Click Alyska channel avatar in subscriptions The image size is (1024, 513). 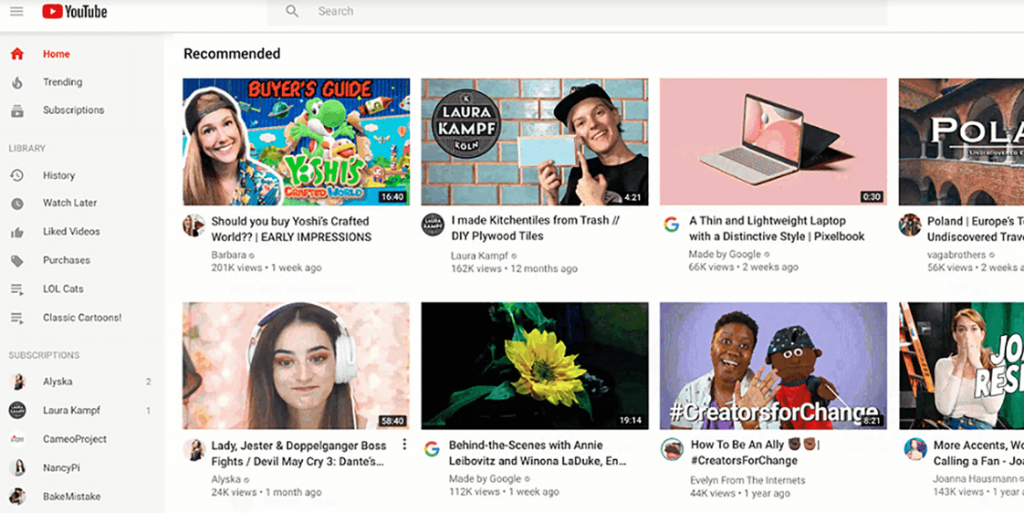(x=17, y=382)
